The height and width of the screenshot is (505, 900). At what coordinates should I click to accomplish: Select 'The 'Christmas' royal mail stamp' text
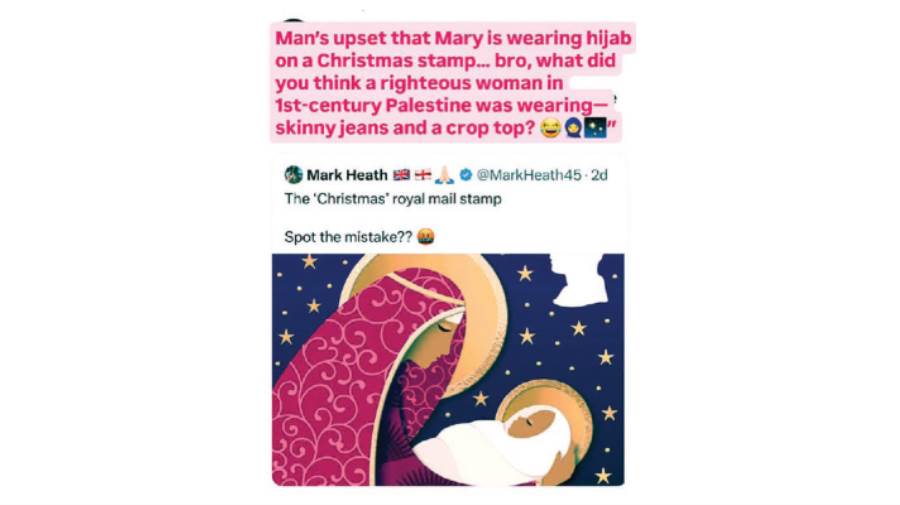393,199
